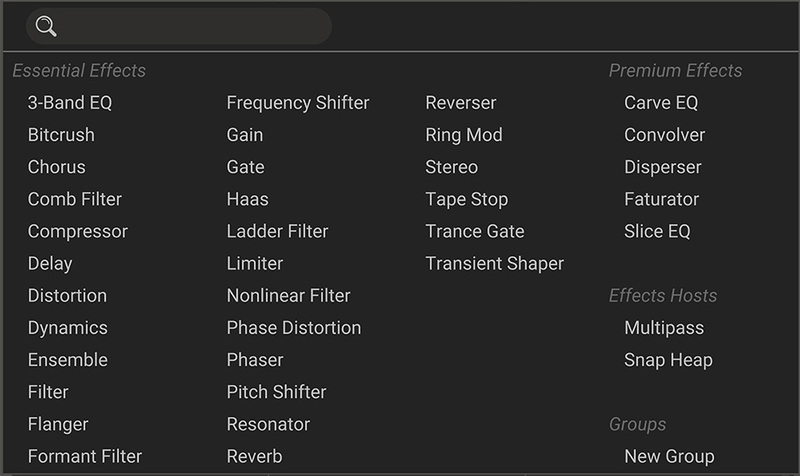Image resolution: width=800 pixels, height=476 pixels.
Task: Select 3-Band EQ effect
Action: 70,103
